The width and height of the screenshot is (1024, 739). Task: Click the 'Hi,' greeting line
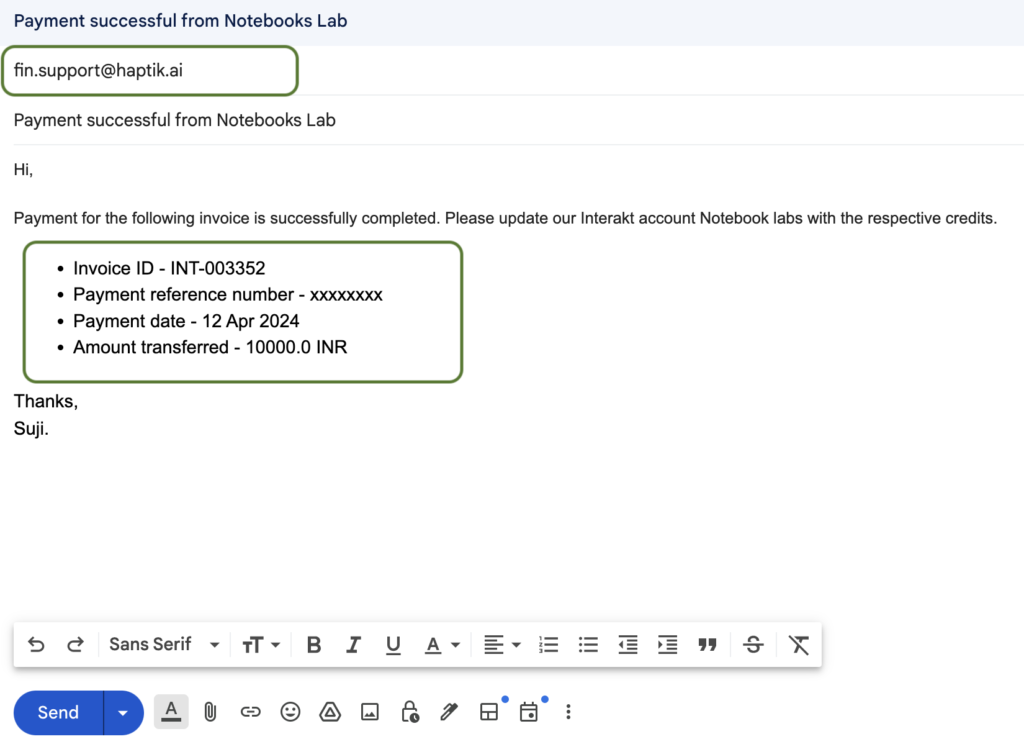coord(24,170)
